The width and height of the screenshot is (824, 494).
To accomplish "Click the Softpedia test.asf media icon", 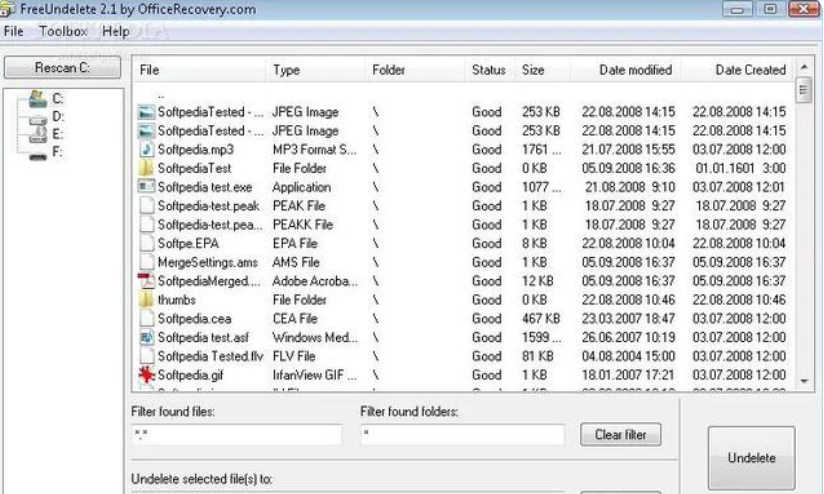I will [x=147, y=337].
